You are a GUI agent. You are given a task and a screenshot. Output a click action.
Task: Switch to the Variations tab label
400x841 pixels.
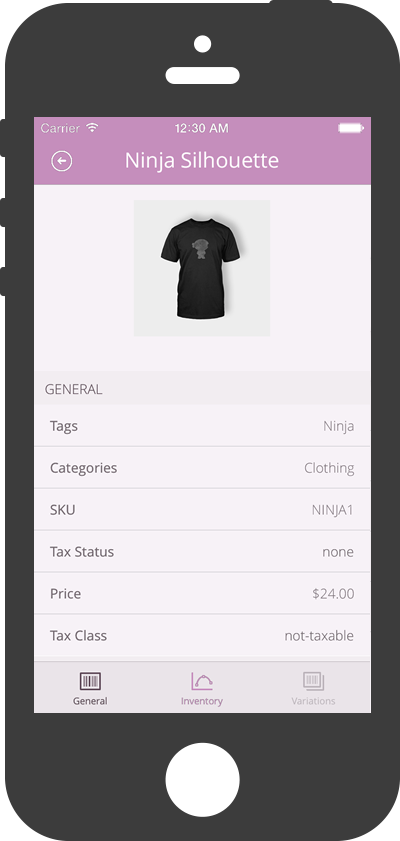pos(313,701)
